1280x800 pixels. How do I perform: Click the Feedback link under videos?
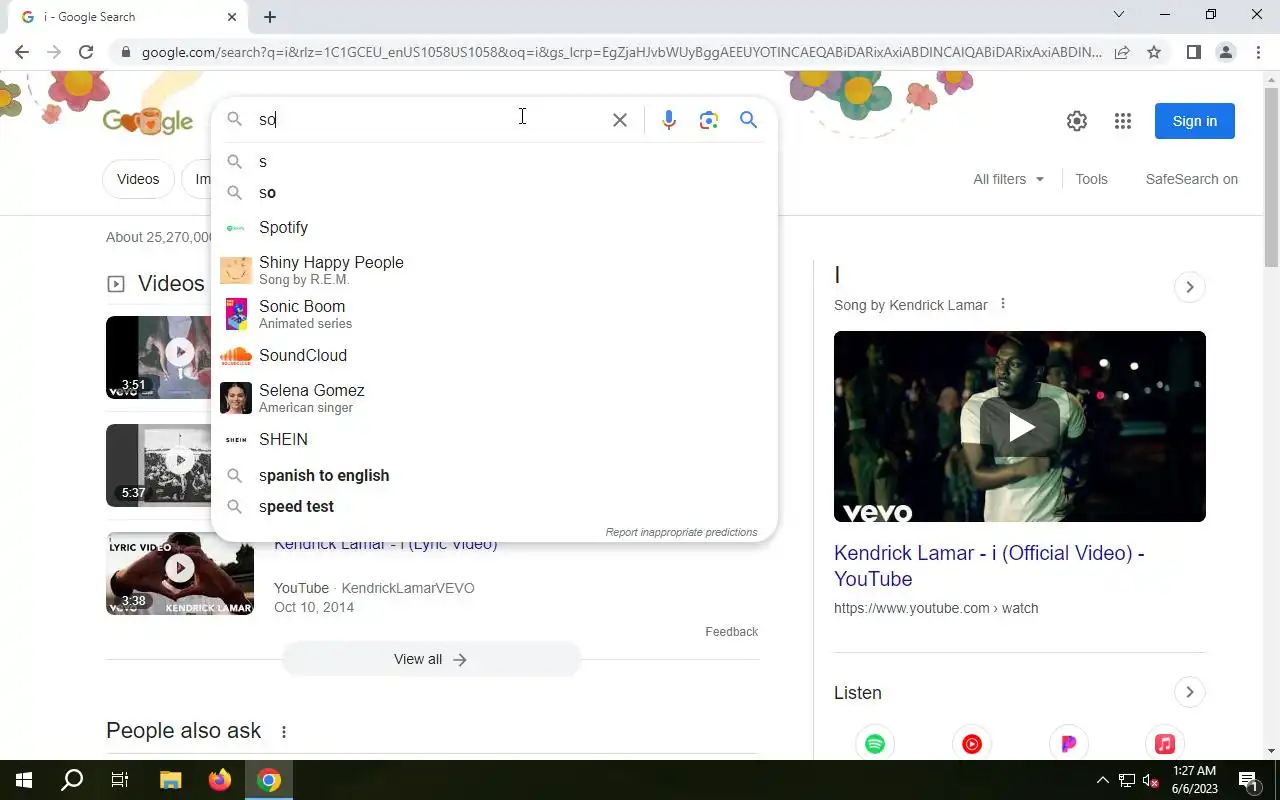click(731, 632)
